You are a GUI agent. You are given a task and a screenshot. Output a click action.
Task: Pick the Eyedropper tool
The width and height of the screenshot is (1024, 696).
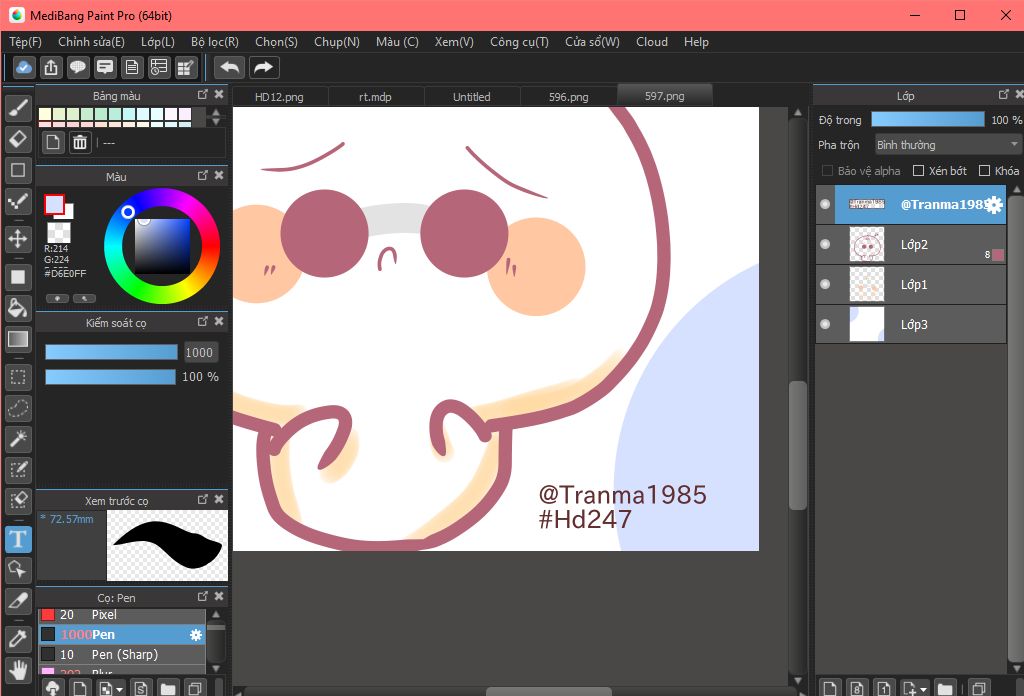tap(18, 639)
